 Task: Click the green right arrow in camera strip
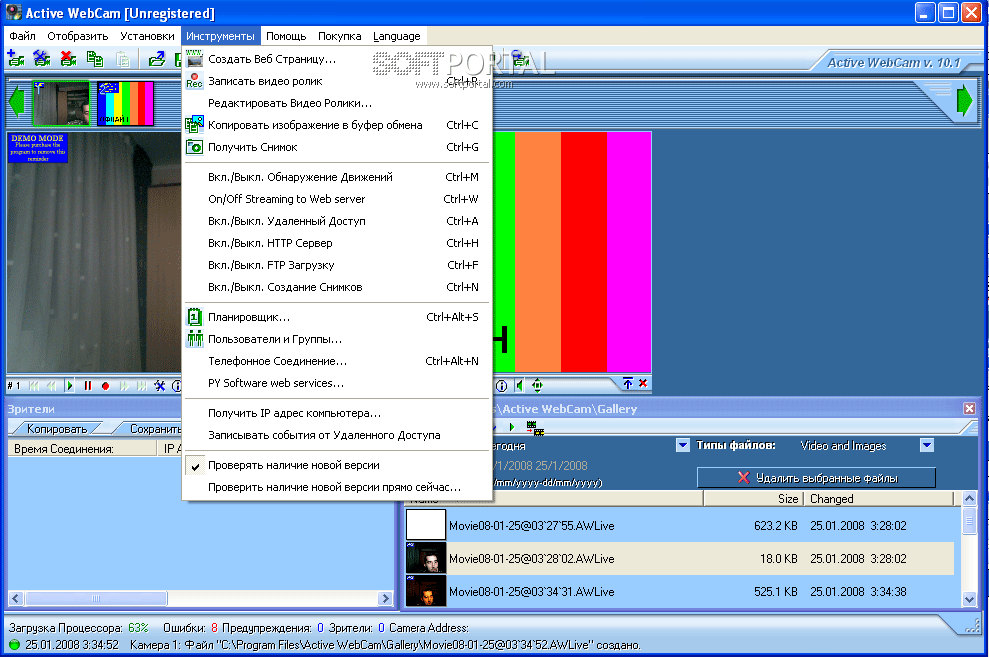pos(964,100)
